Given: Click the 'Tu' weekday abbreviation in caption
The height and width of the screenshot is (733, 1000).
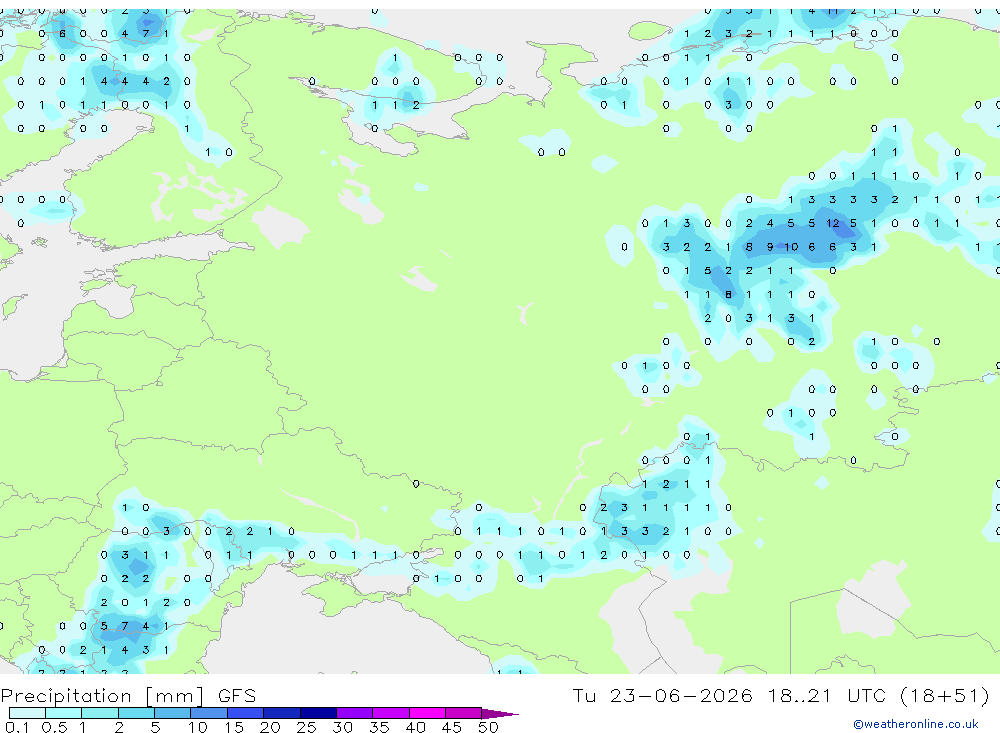Looking at the screenshot, I should (x=584, y=695).
